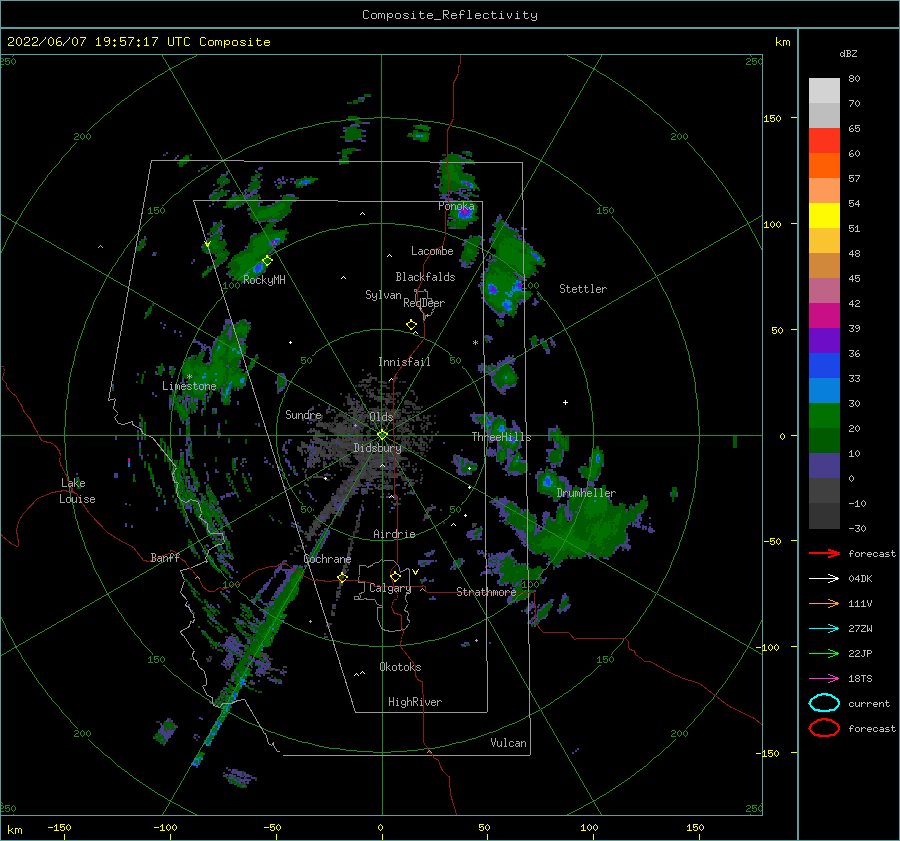Viewport: 900px width, 841px height.
Task: Click the yellow 51-54 dBZ color swatch
Action: (x=824, y=216)
